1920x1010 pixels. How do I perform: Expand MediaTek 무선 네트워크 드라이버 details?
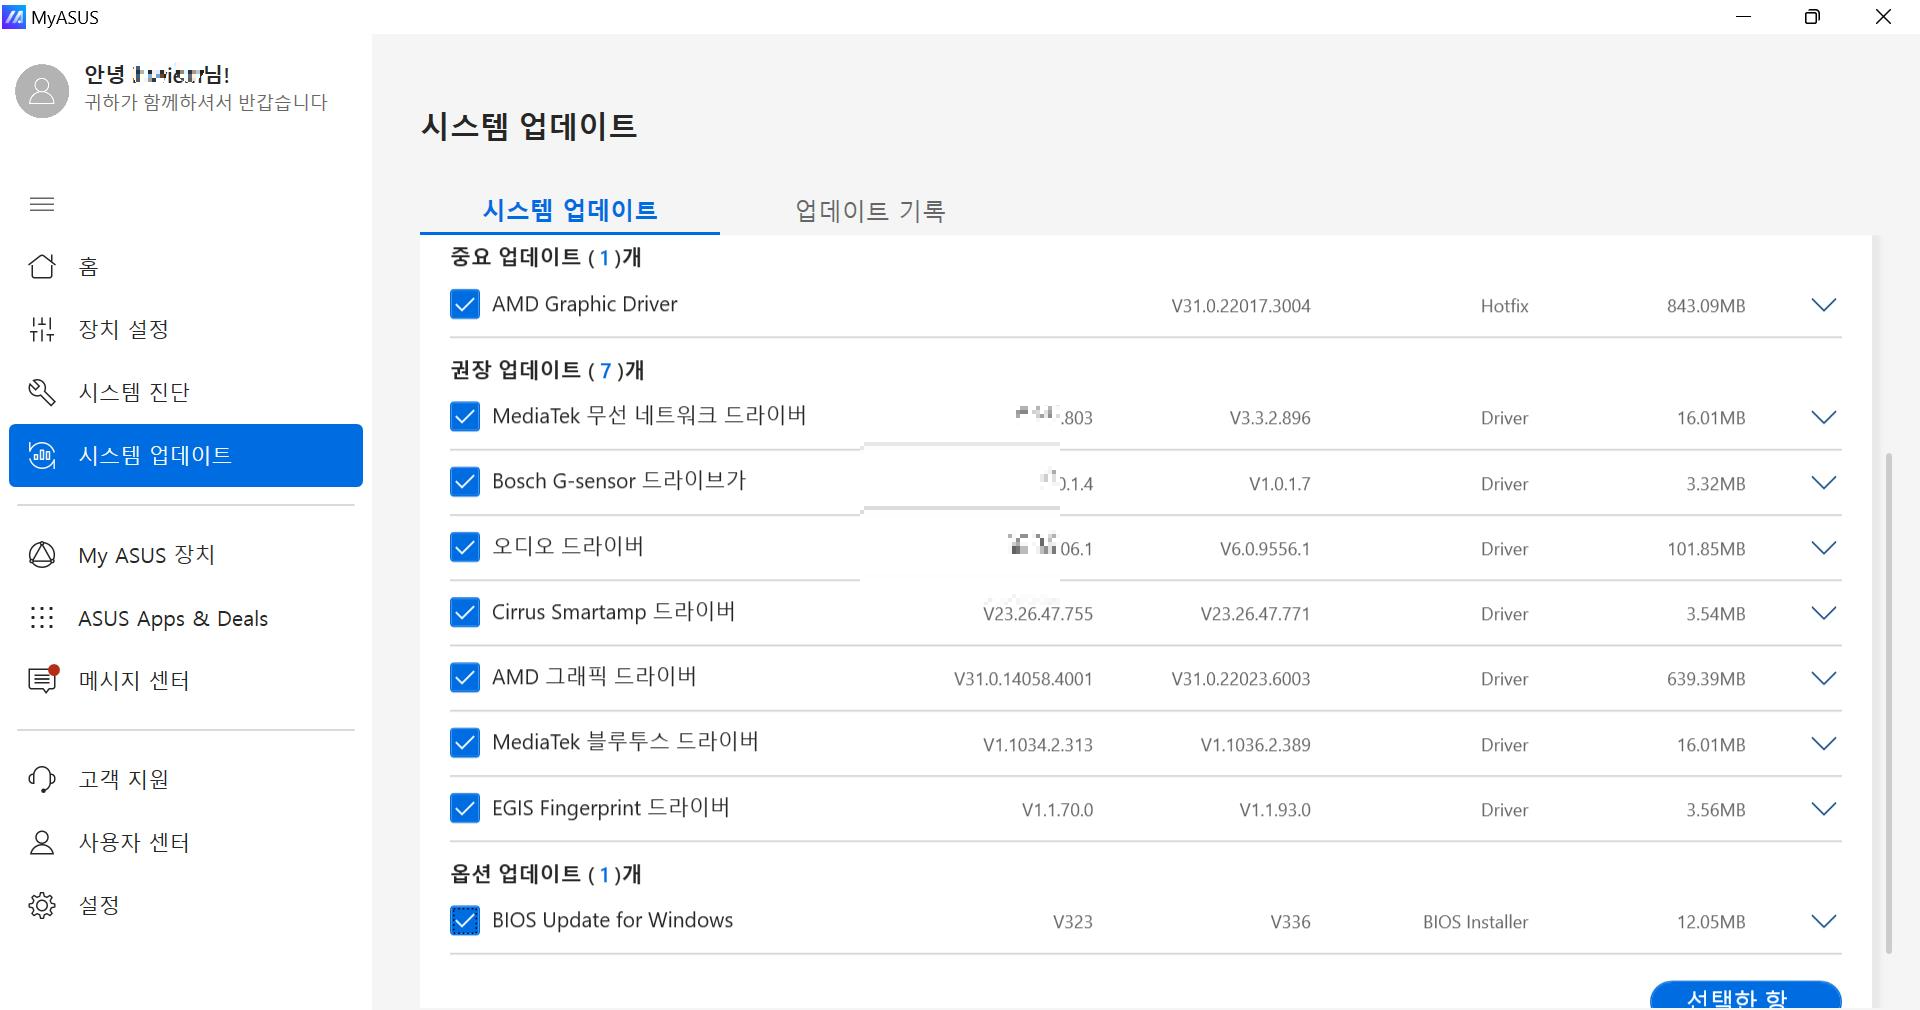pyautogui.click(x=1824, y=417)
